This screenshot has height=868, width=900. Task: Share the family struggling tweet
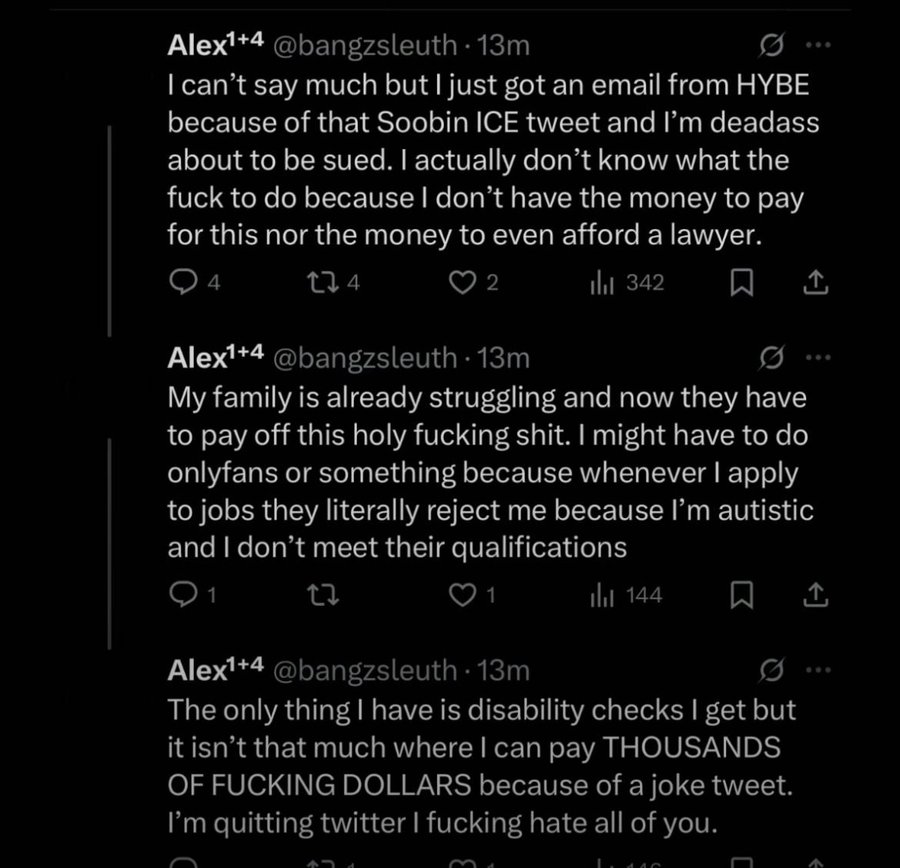click(815, 596)
